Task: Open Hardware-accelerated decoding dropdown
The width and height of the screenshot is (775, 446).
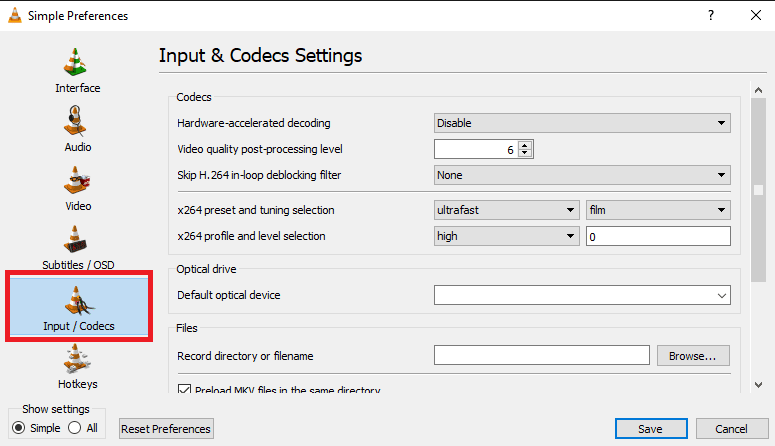Action: pyautogui.click(x=582, y=123)
